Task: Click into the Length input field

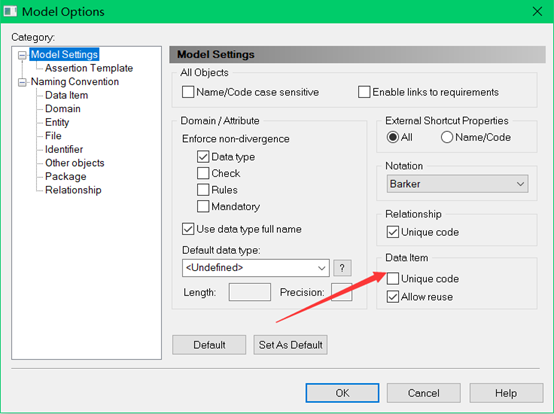Action: click(249, 292)
